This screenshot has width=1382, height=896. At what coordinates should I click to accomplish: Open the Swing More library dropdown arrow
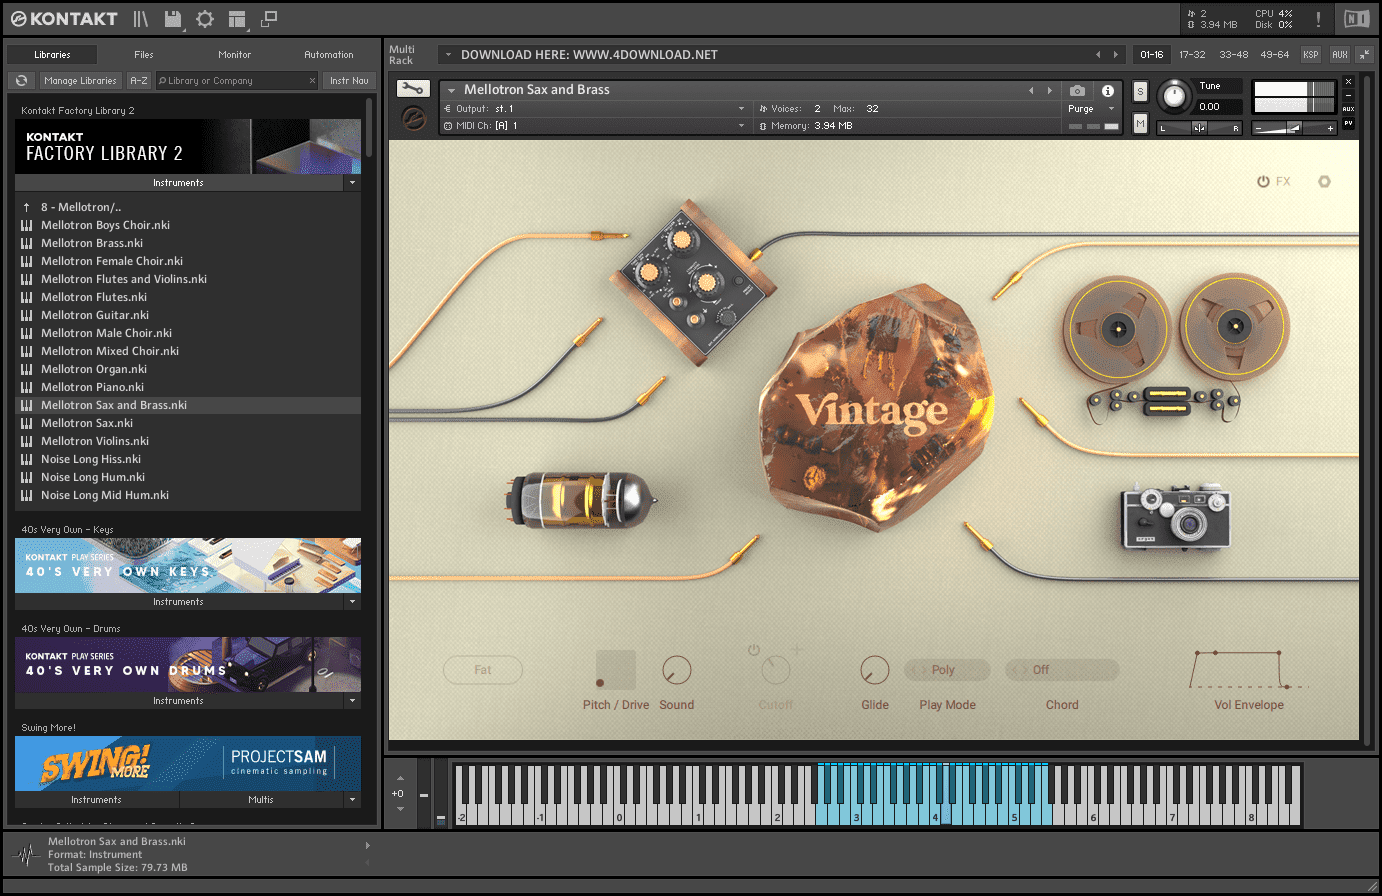click(x=352, y=800)
